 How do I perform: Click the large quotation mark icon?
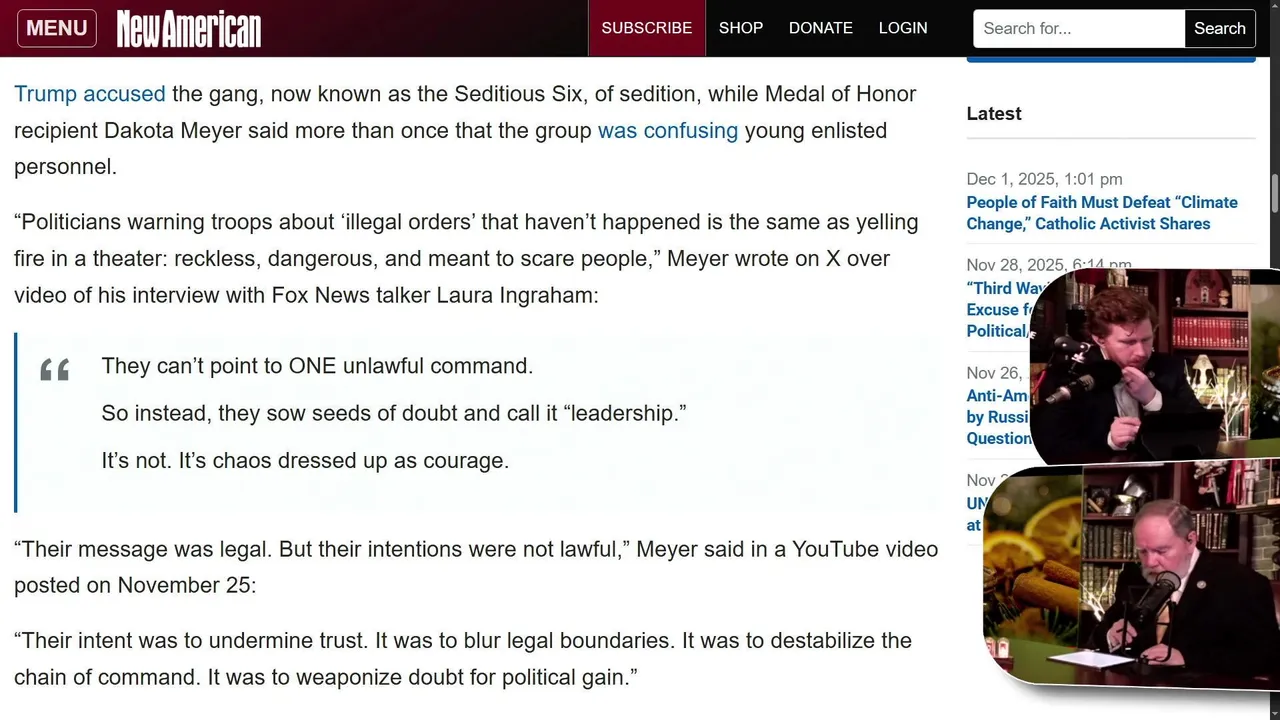[55, 371]
